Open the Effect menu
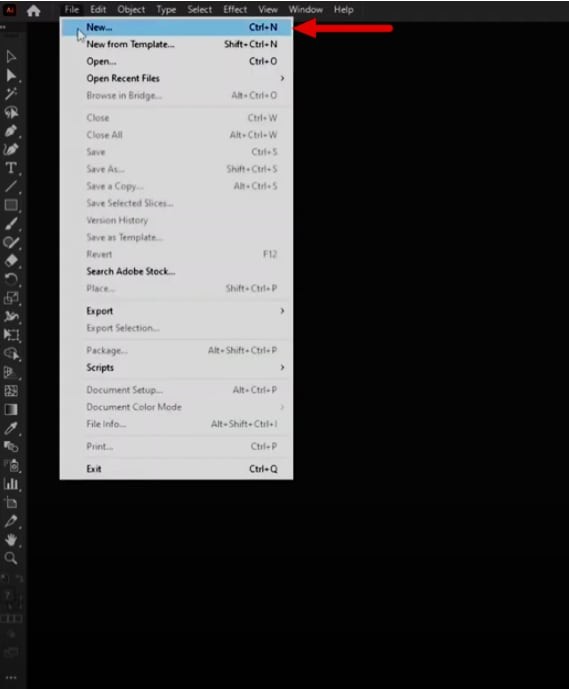 click(x=235, y=10)
